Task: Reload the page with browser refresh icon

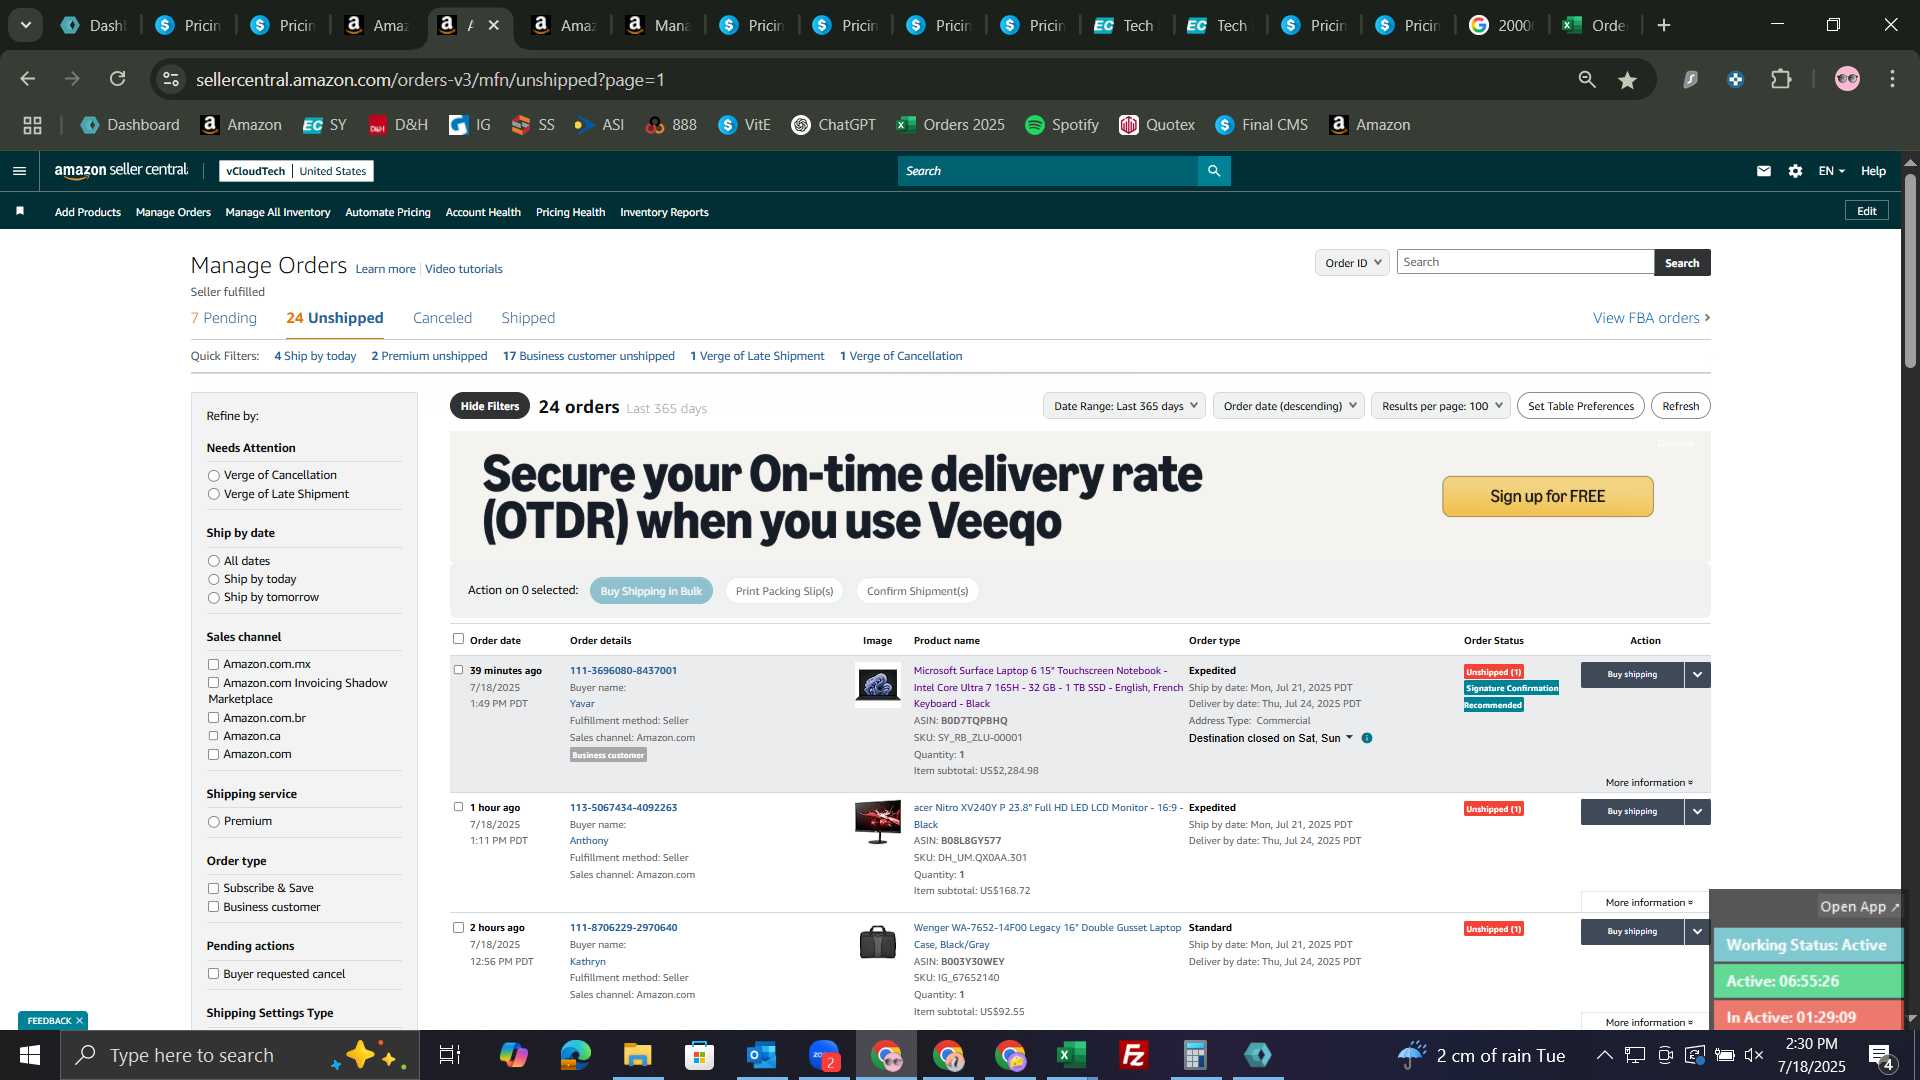Action: coord(118,79)
